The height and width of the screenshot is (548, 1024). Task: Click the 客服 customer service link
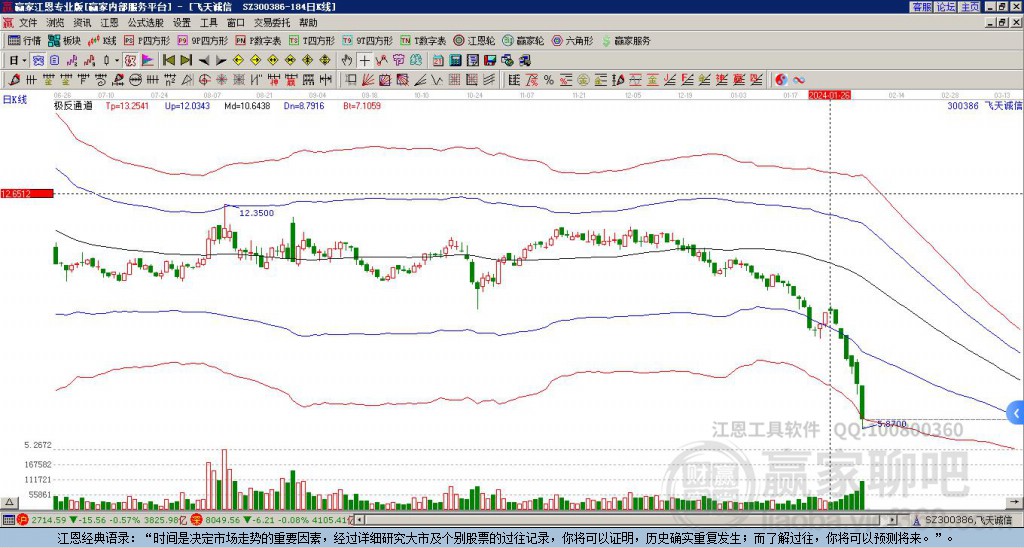921,7
